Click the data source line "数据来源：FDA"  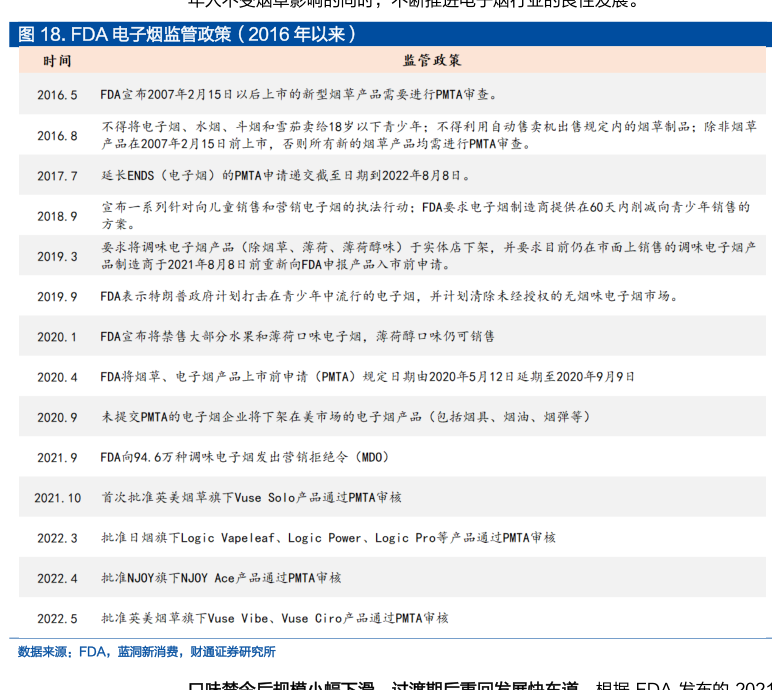pos(146,651)
